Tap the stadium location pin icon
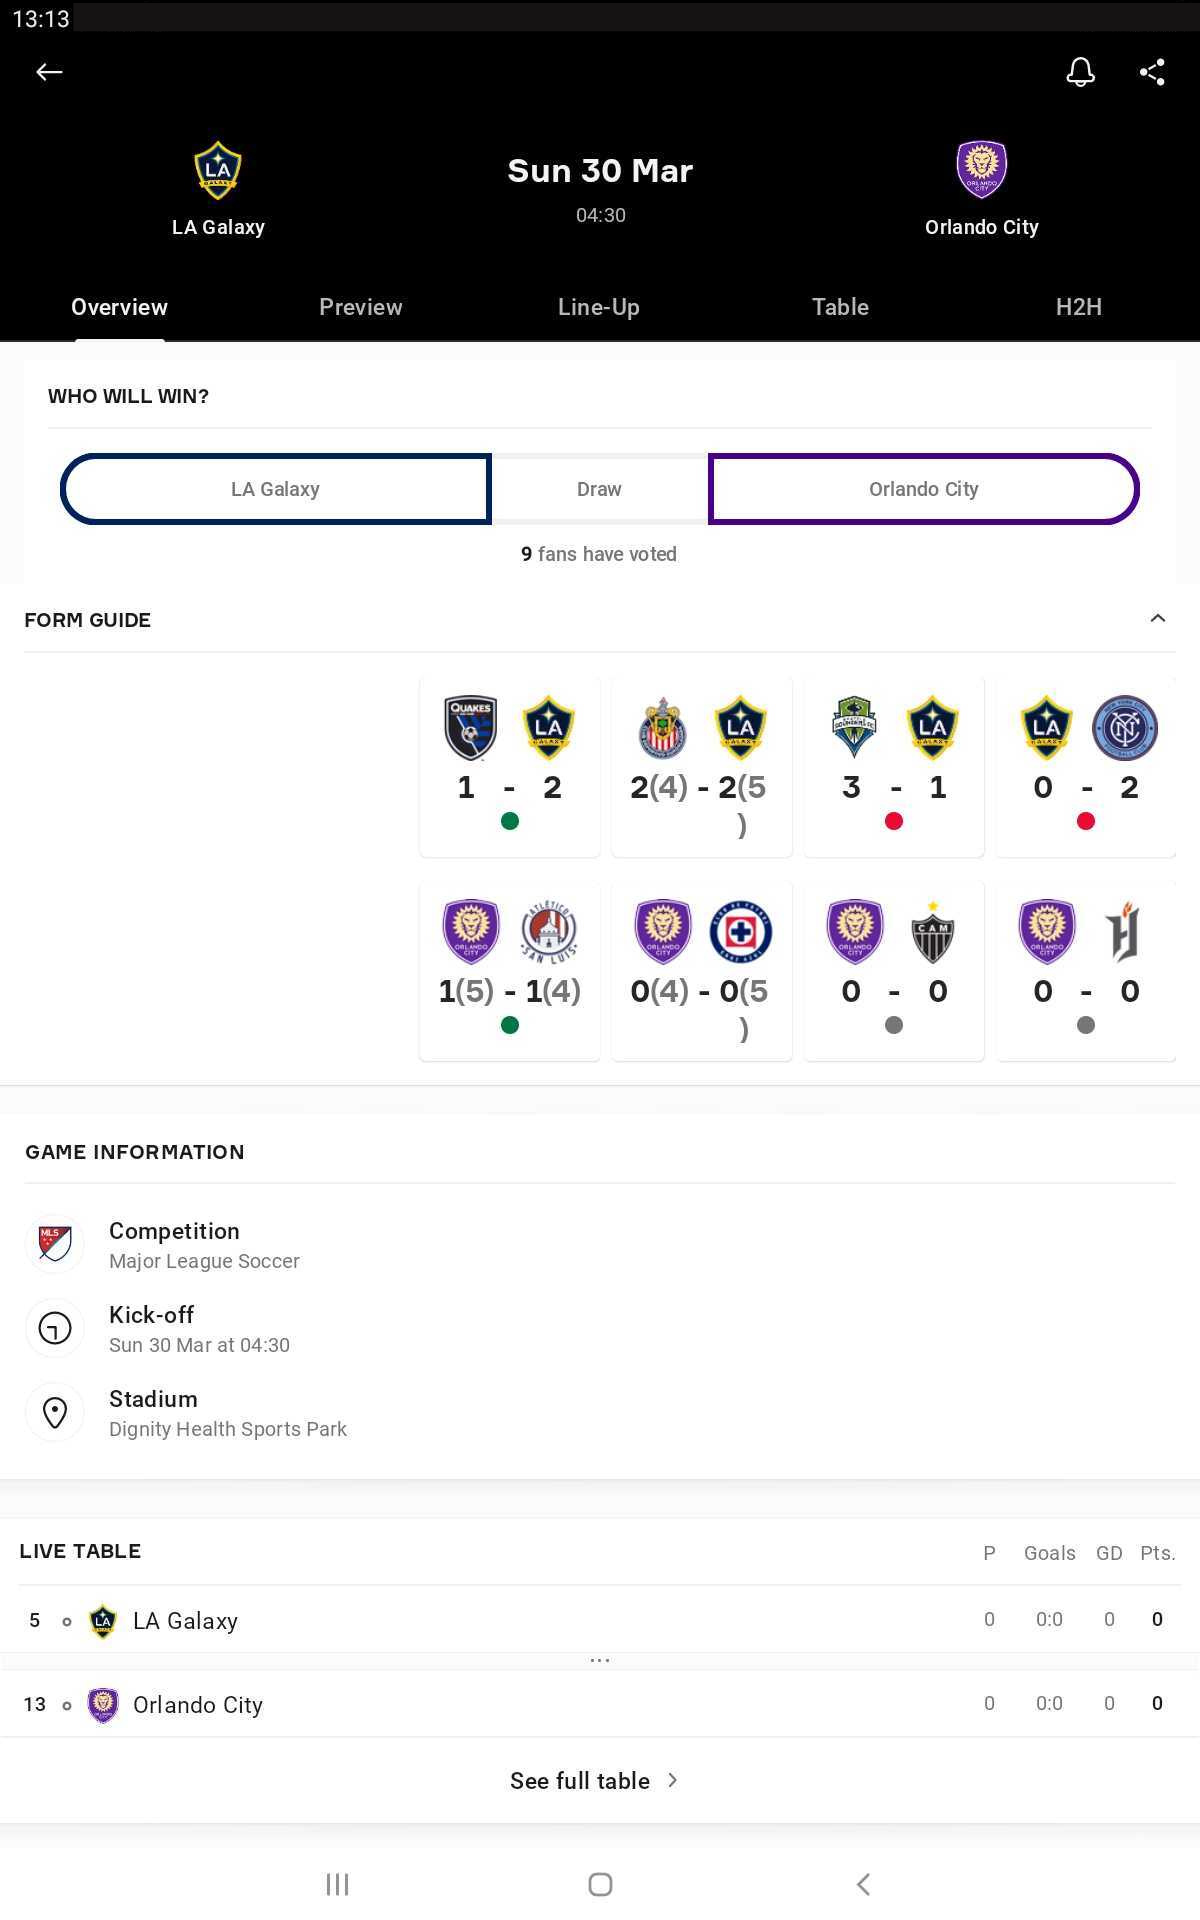This screenshot has width=1200, height=1920. [55, 1412]
